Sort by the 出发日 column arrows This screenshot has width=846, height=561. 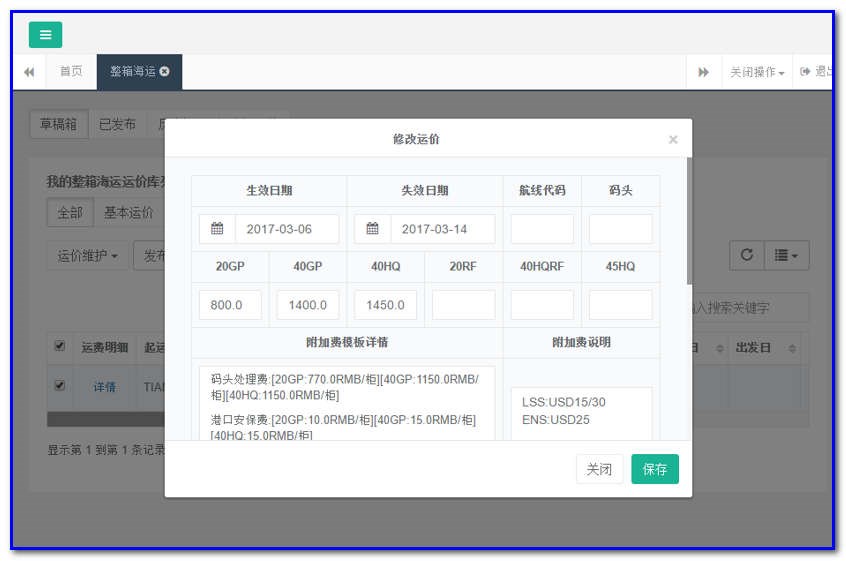pyautogui.click(x=792, y=348)
